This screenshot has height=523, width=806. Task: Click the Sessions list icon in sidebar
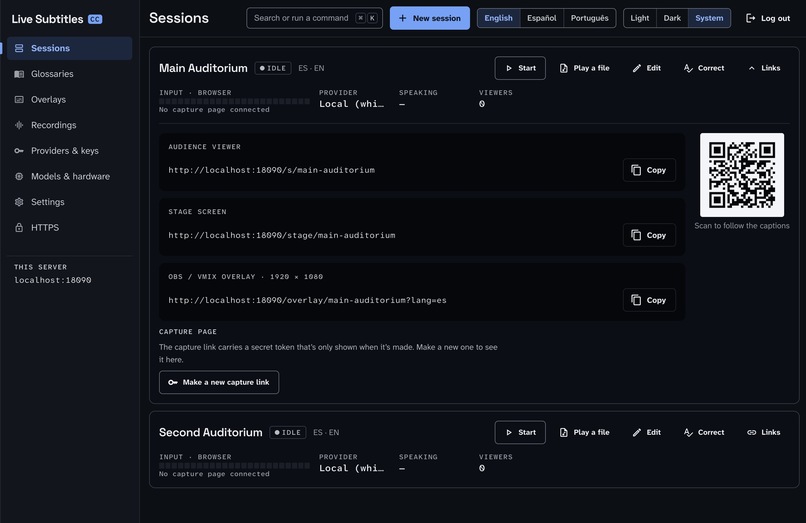point(19,48)
